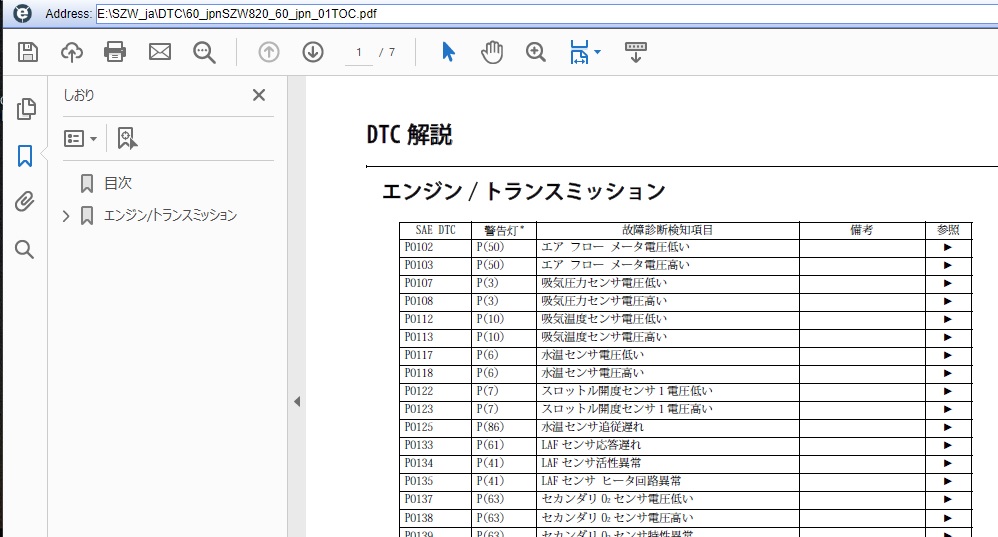Go to previous page arrow
This screenshot has width=998, height=537.
(269, 52)
